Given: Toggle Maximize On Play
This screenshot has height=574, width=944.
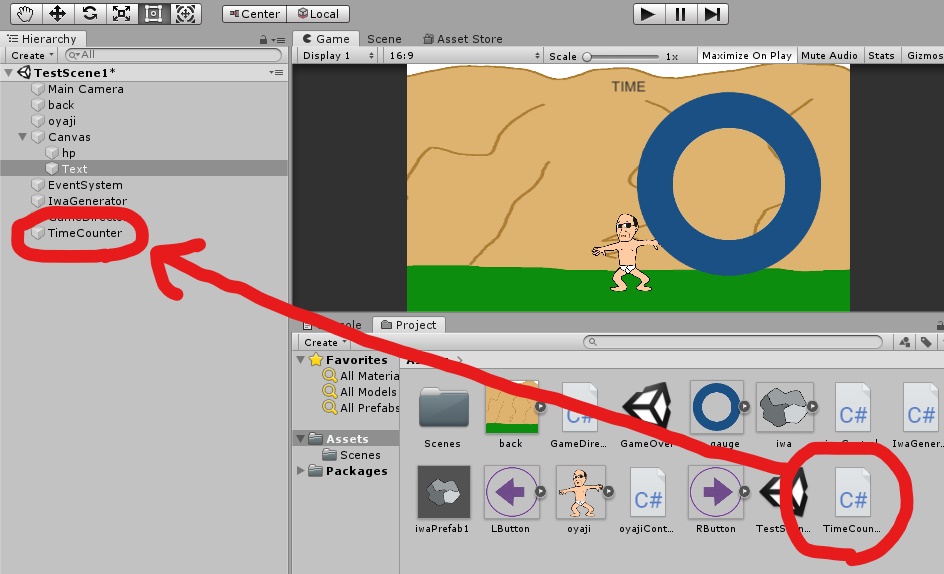Looking at the screenshot, I should [747, 55].
